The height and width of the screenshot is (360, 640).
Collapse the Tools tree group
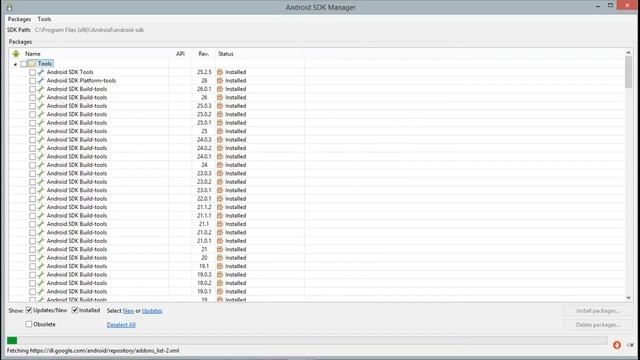click(x=16, y=64)
